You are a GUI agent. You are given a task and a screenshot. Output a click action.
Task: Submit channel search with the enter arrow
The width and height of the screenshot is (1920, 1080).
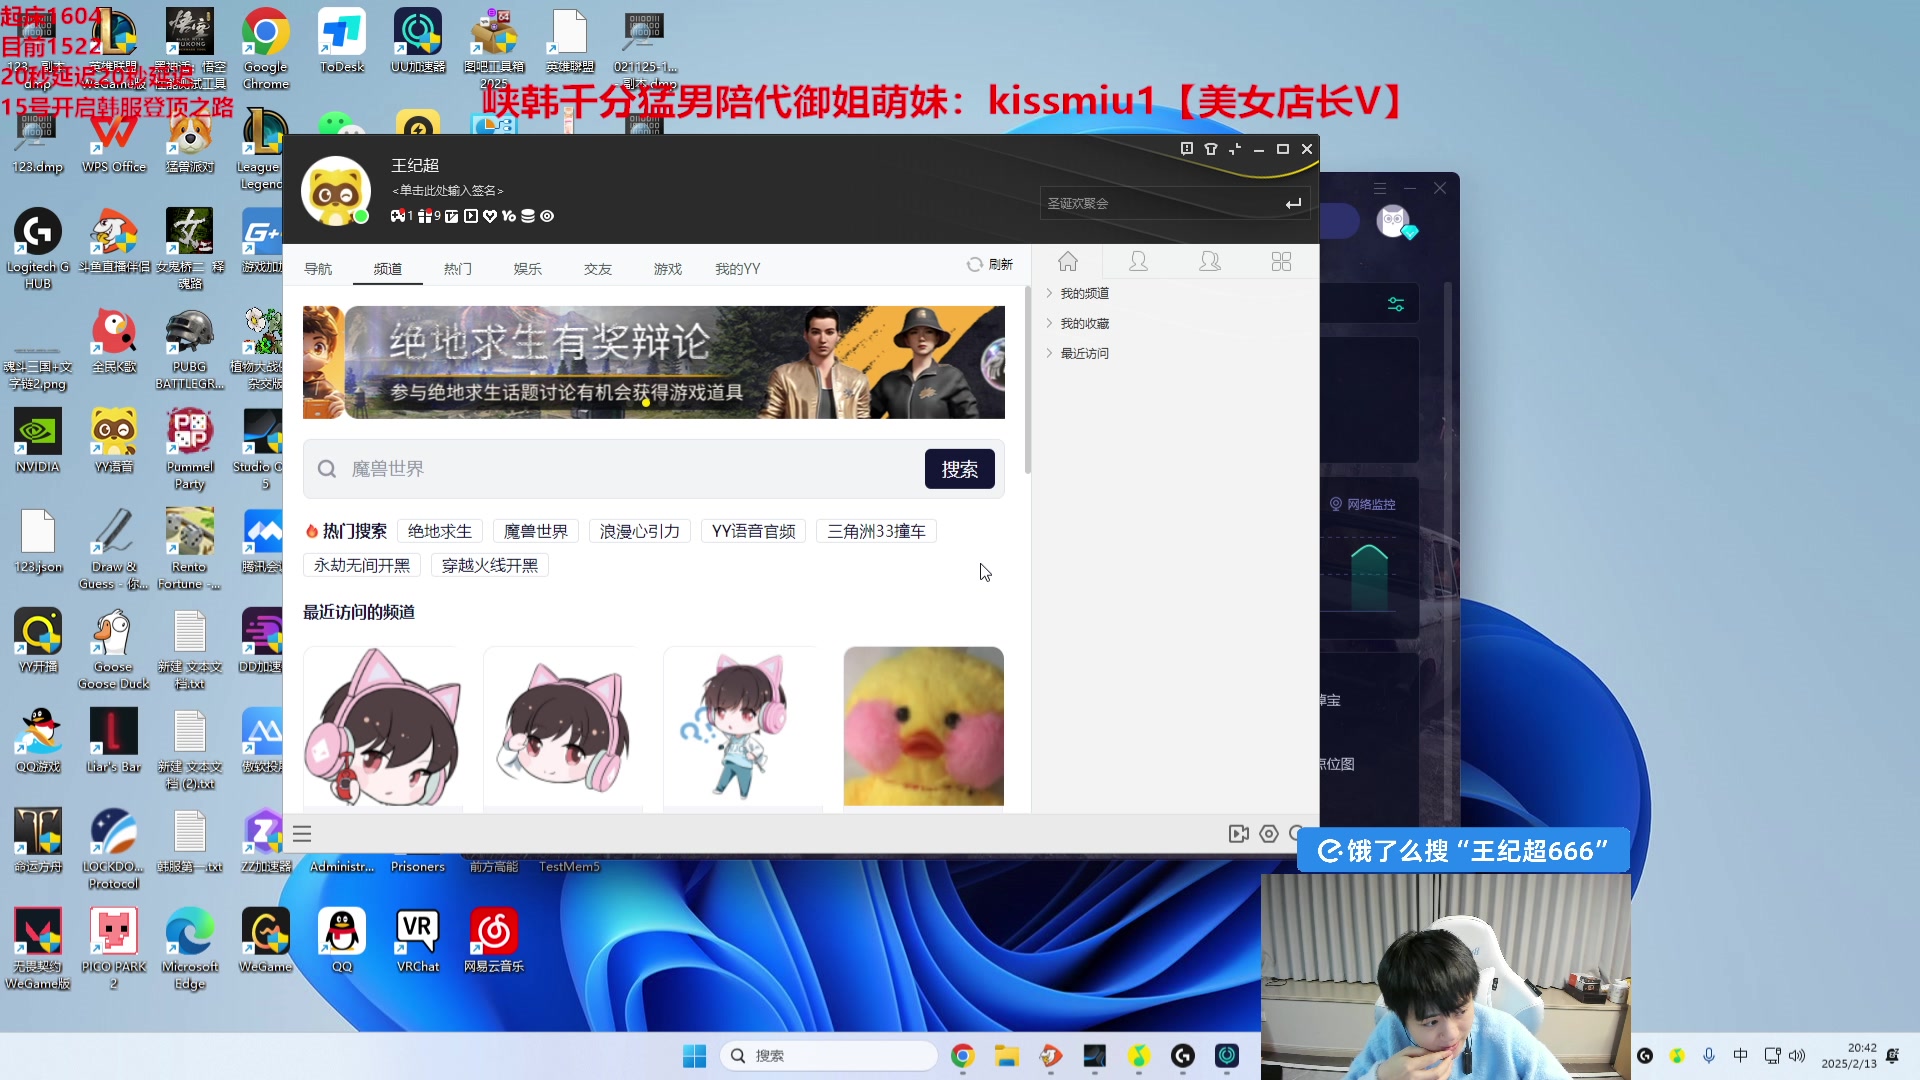[1293, 204]
